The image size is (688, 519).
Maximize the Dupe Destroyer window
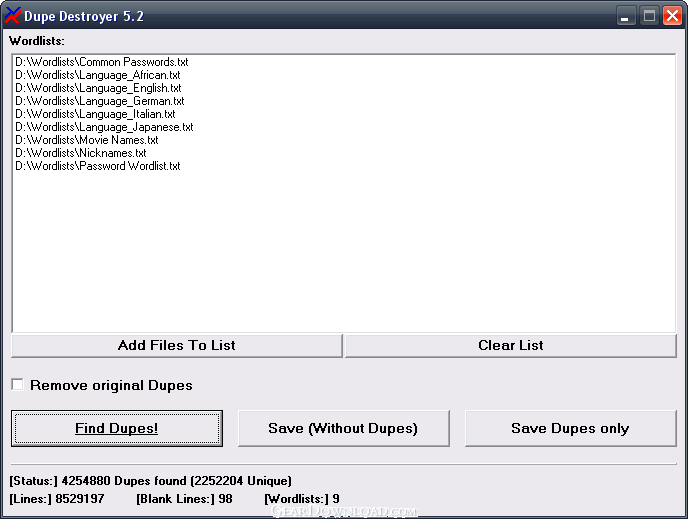(649, 16)
